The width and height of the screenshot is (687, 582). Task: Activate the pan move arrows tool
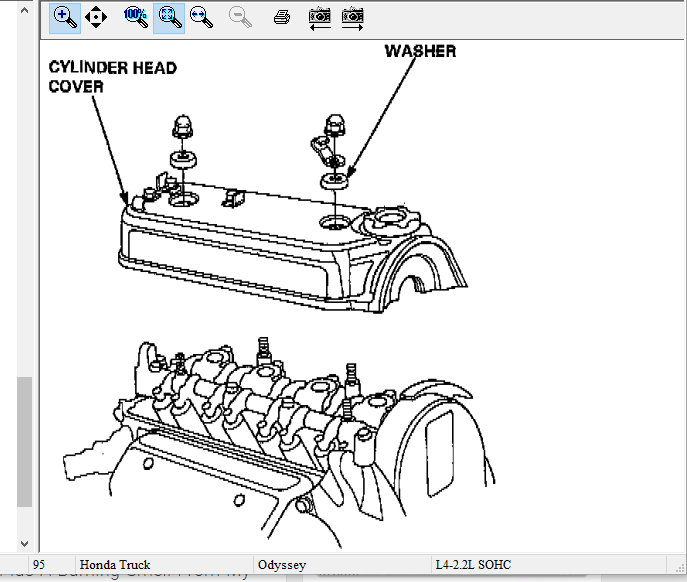click(96, 18)
